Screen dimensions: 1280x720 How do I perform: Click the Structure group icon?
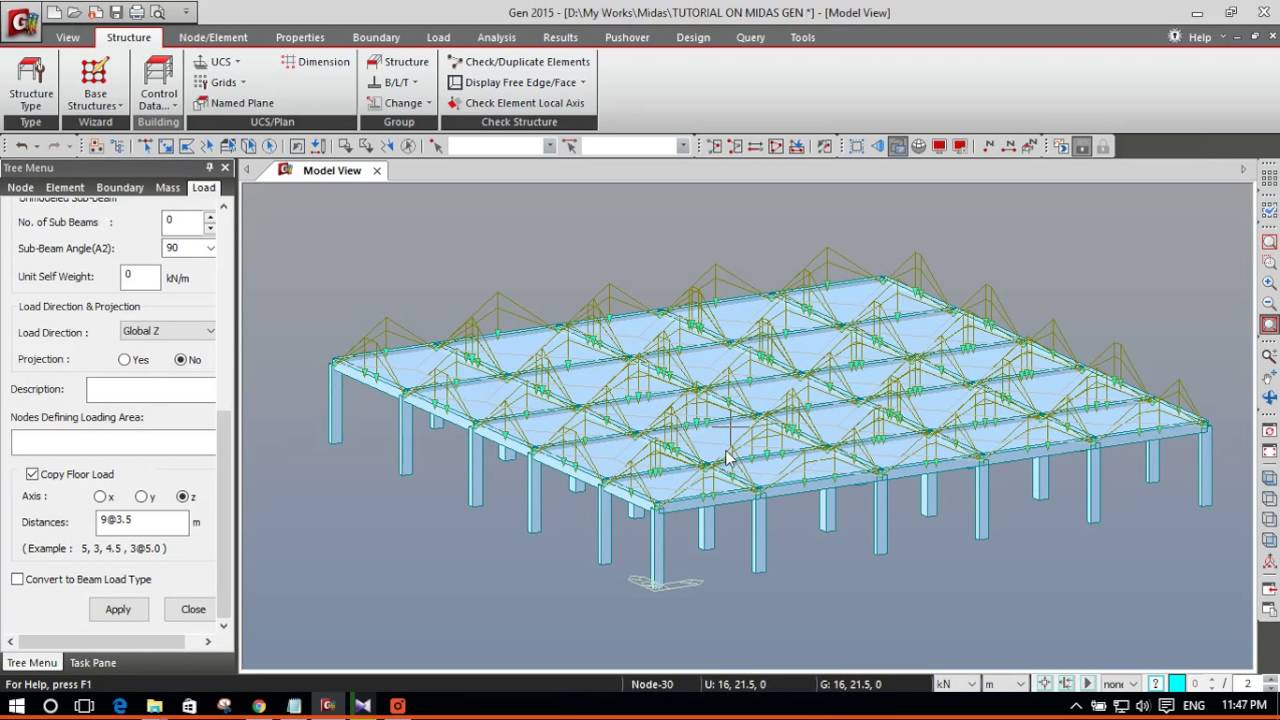(398, 61)
